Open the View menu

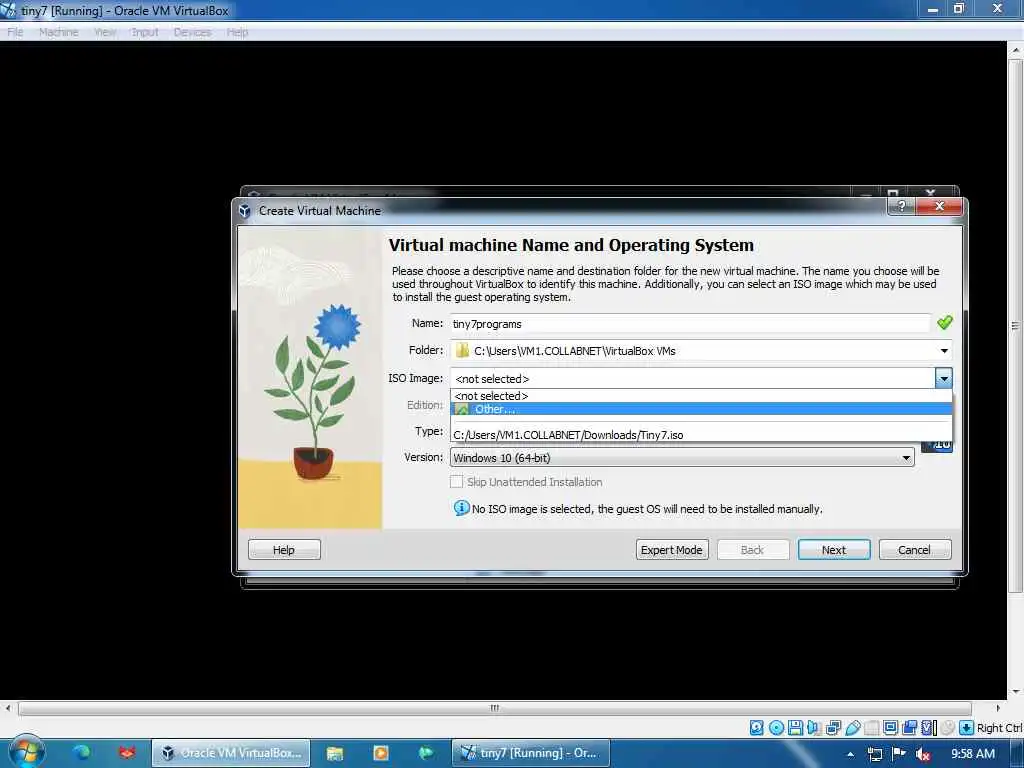coord(104,32)
